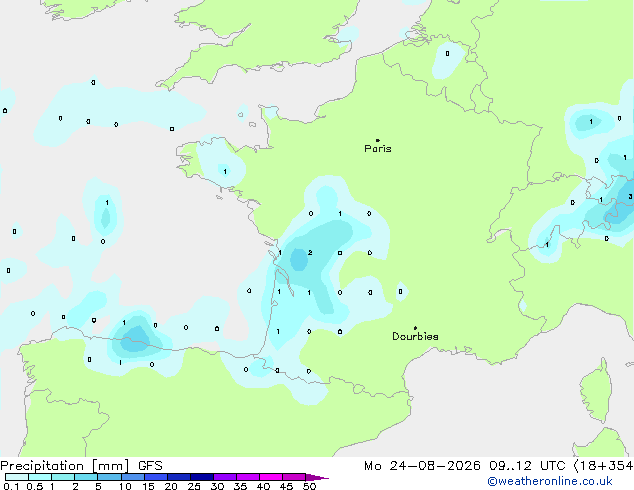Select the legend swatch between 15 and 20
Viewport: 634px width, 490px height.
(155, 477)
